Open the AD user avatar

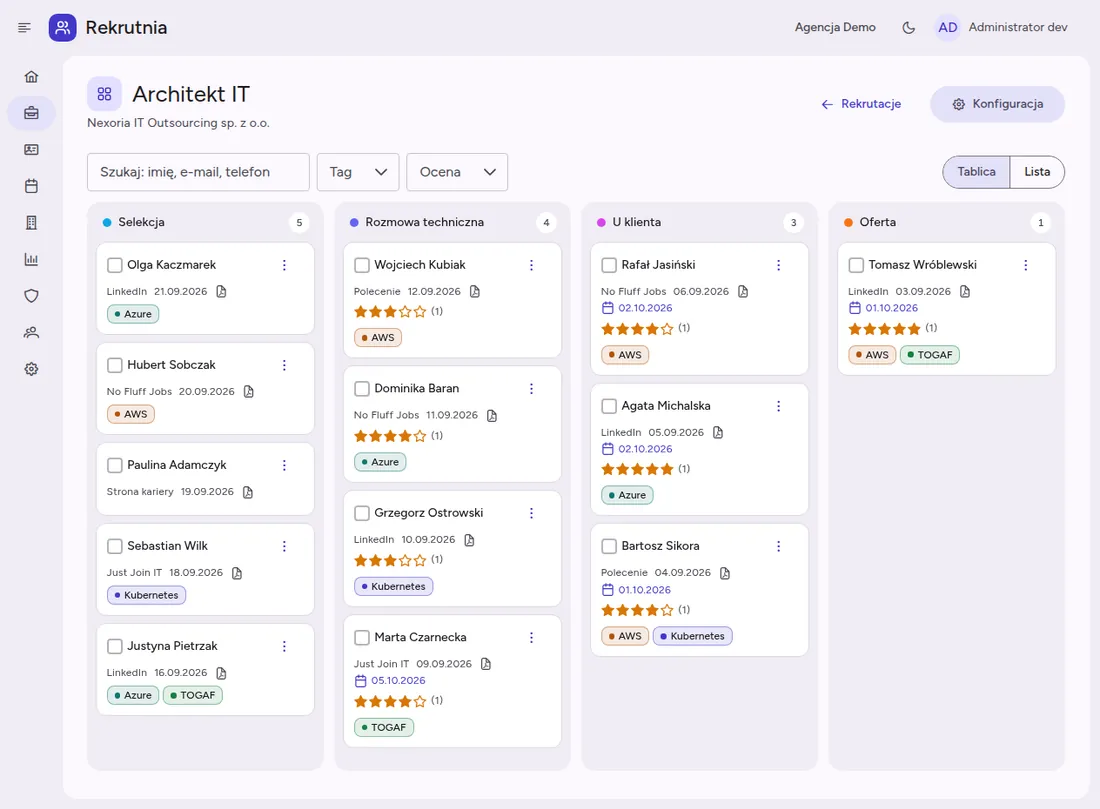point(947,27)
